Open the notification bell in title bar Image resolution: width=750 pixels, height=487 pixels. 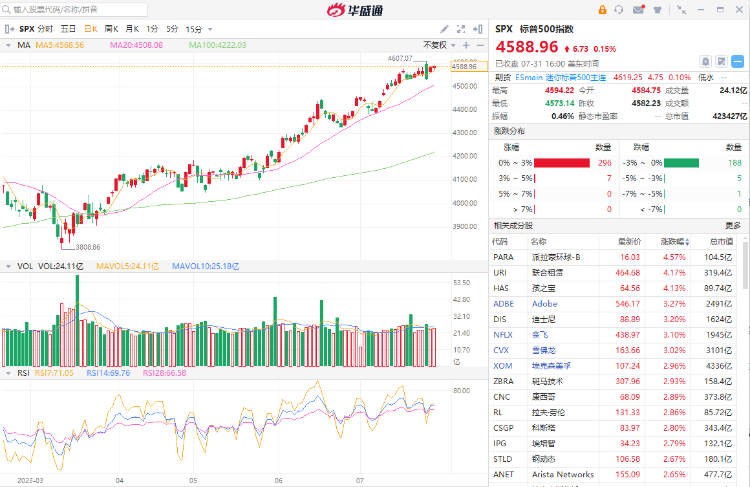pyautogui.click(x=620, y=11)
